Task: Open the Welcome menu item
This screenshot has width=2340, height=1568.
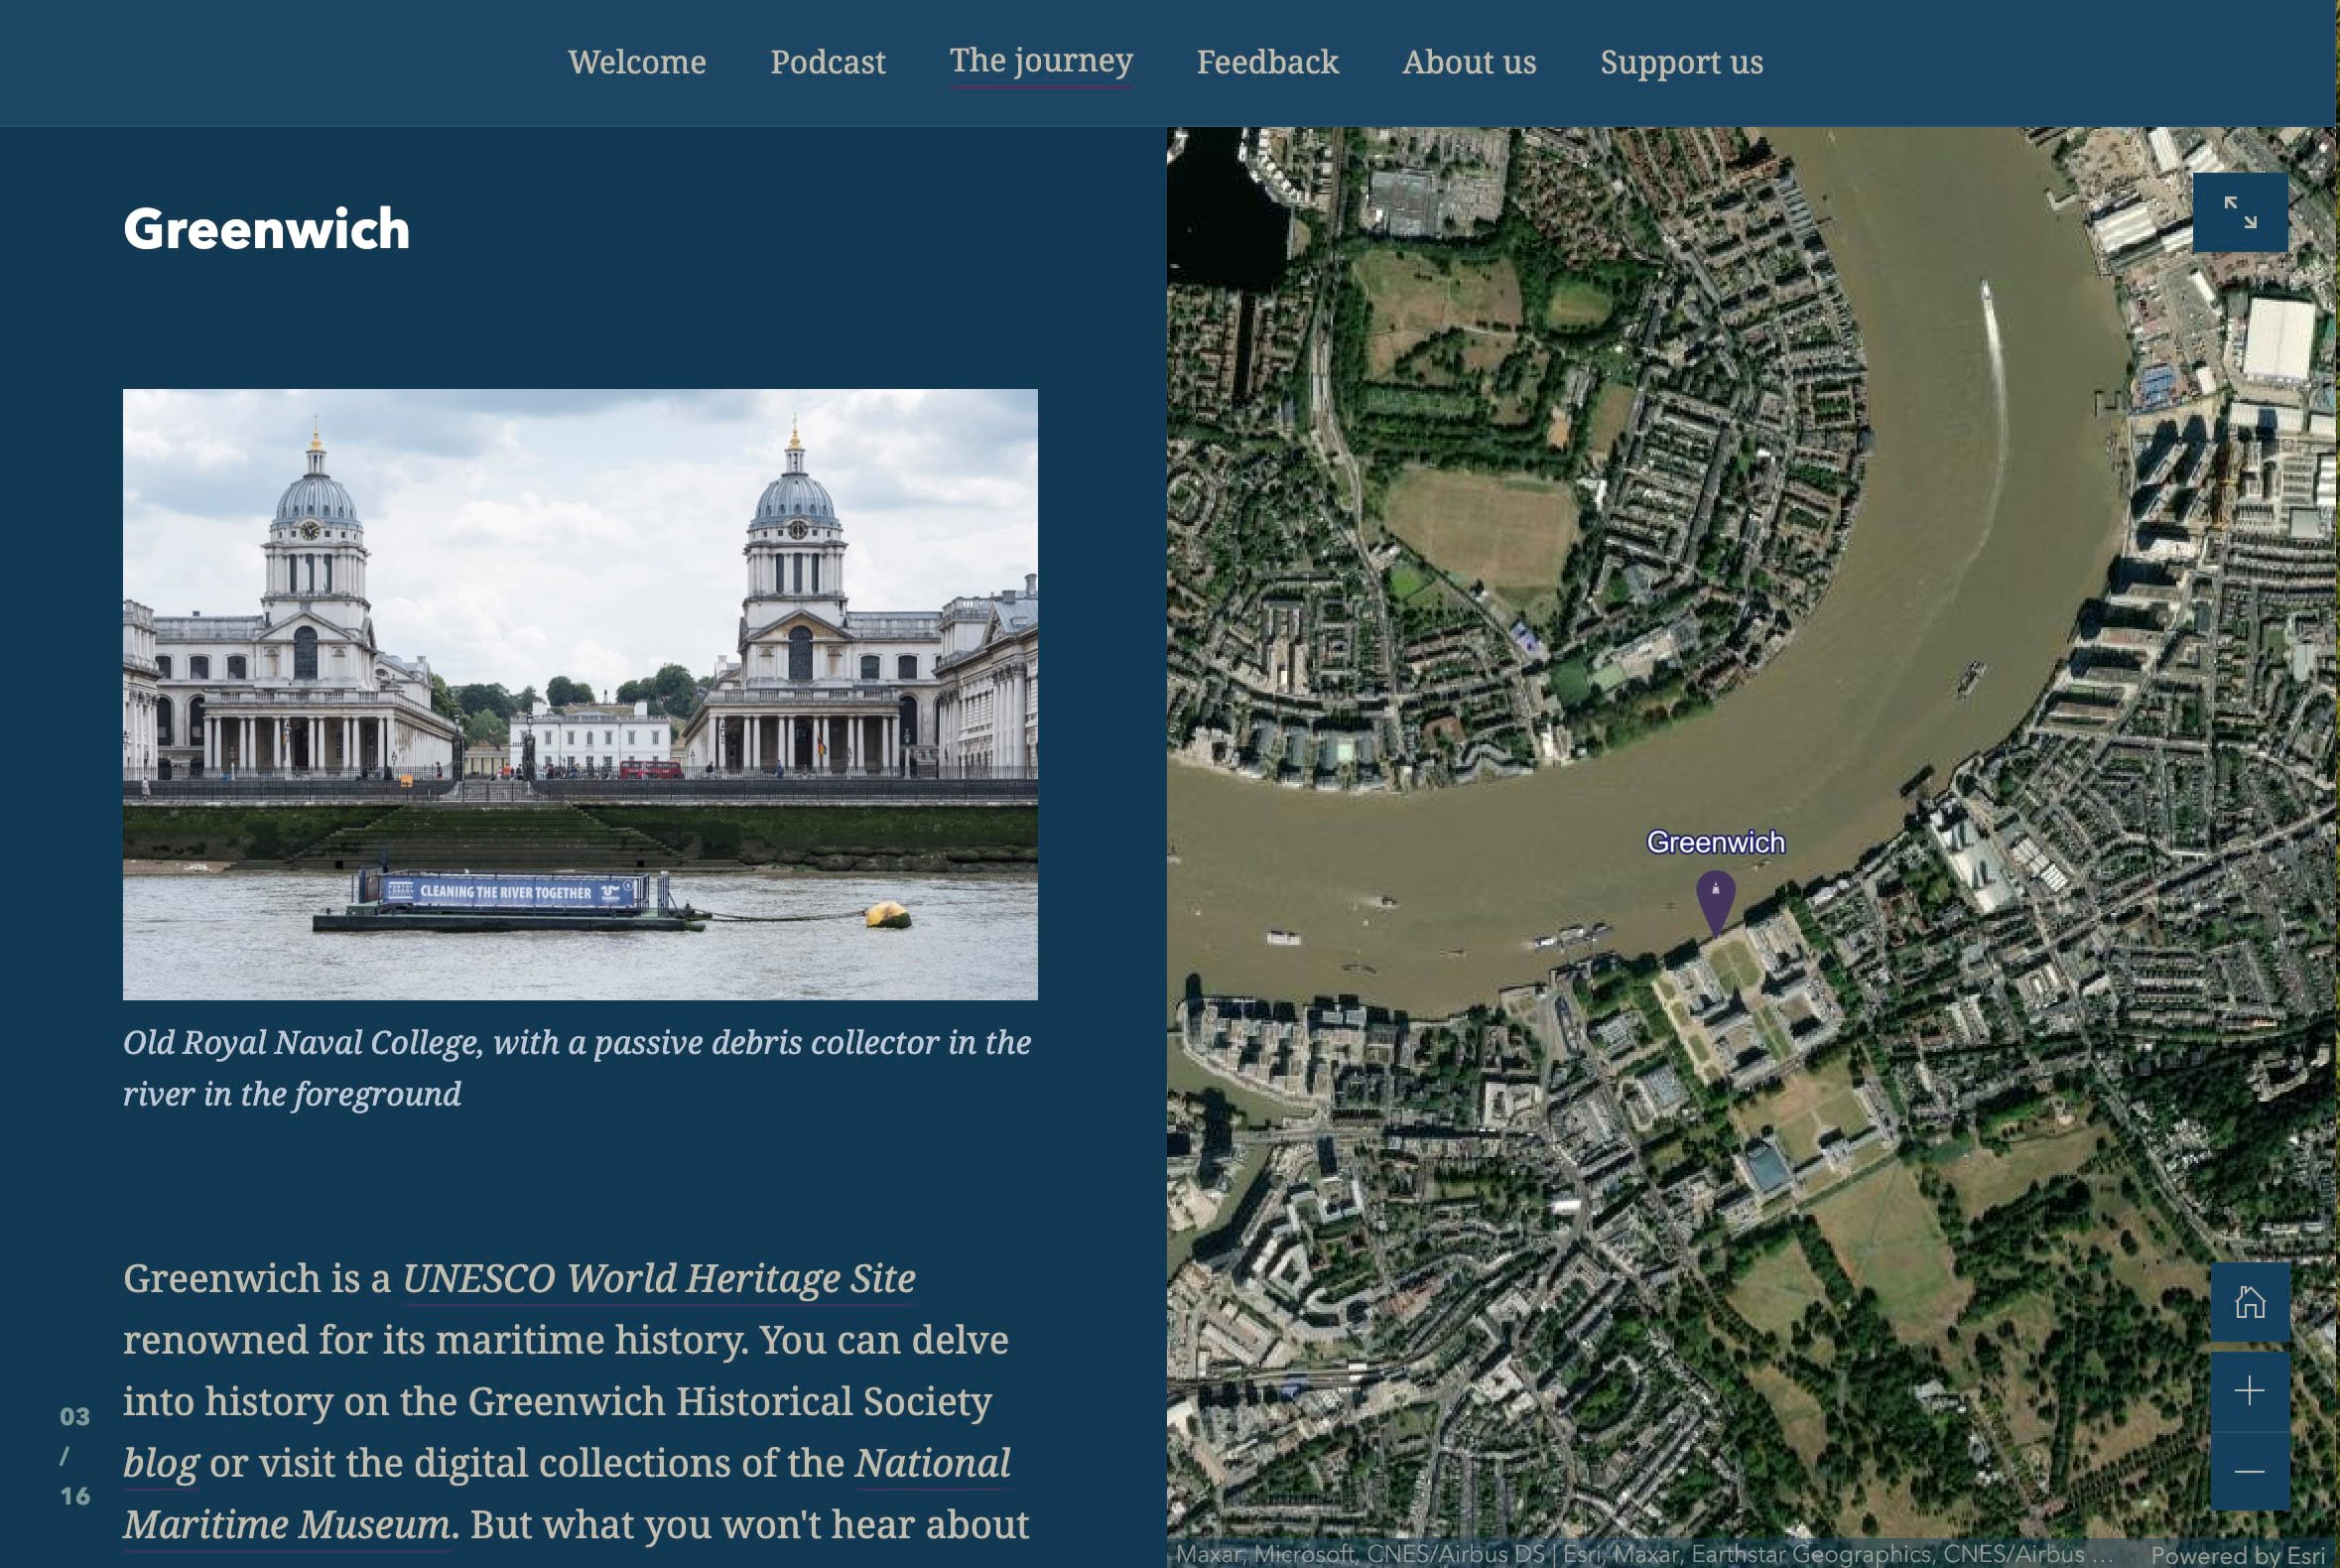Action: tap(637, 62)
